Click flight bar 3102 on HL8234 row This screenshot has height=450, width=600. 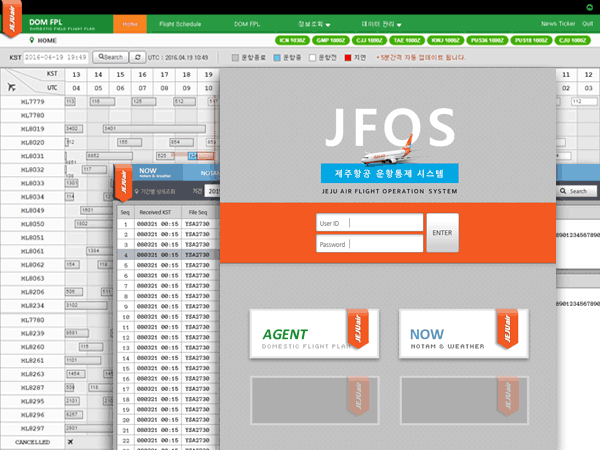(x=86, y=305)
